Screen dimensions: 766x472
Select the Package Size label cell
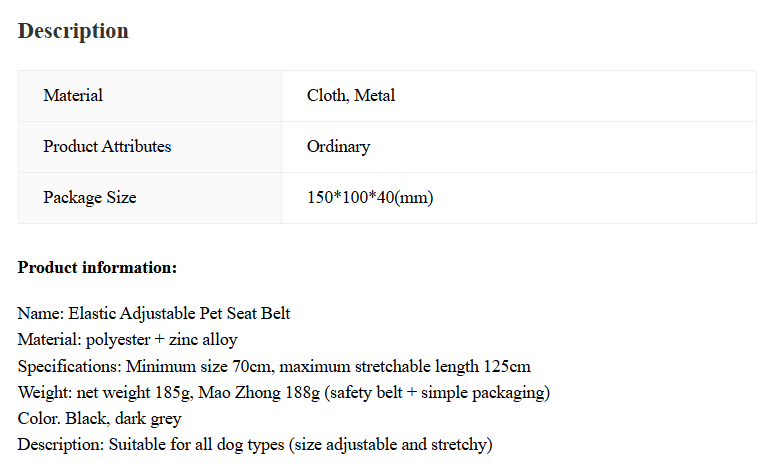click(150, 198)
